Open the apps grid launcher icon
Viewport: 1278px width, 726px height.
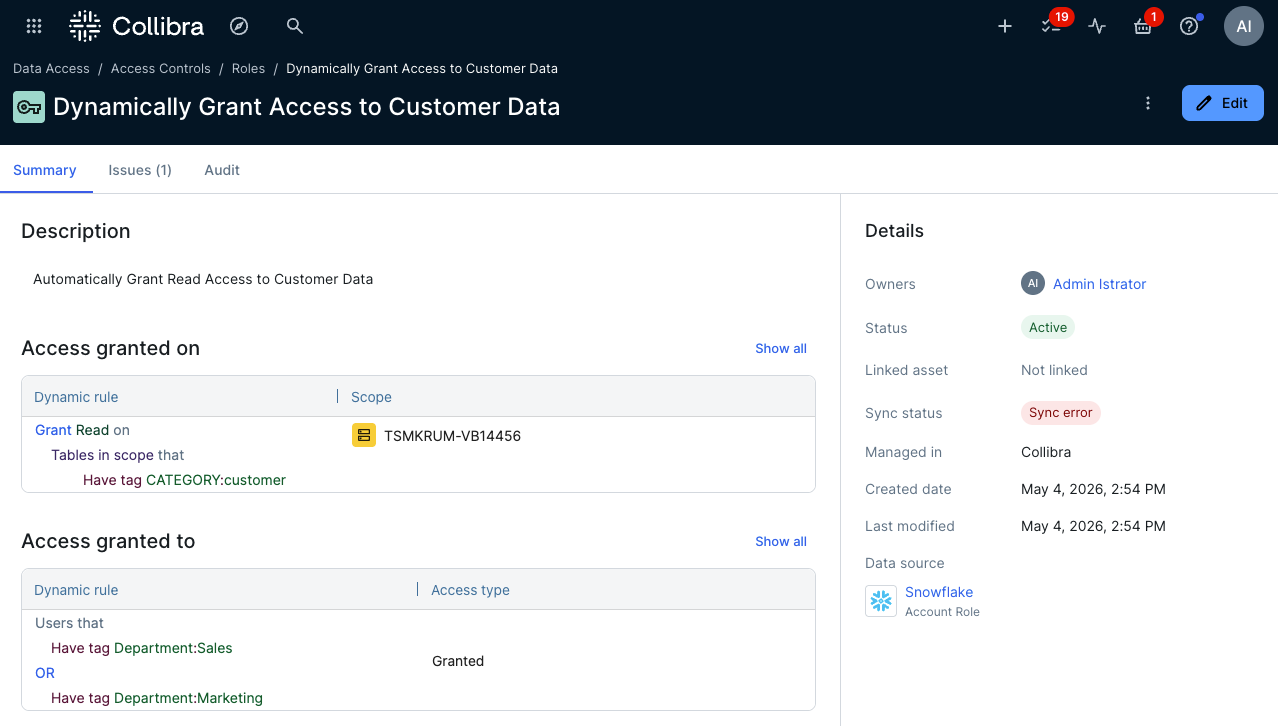pos(34,26)
